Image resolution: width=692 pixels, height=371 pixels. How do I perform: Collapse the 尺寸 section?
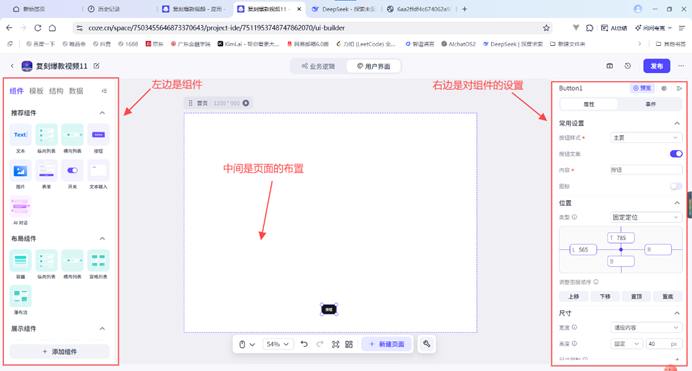(677, 313)
